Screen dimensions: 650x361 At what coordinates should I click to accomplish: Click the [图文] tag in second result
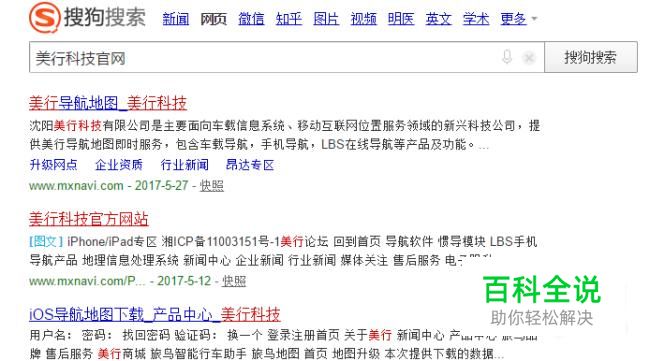46,241
